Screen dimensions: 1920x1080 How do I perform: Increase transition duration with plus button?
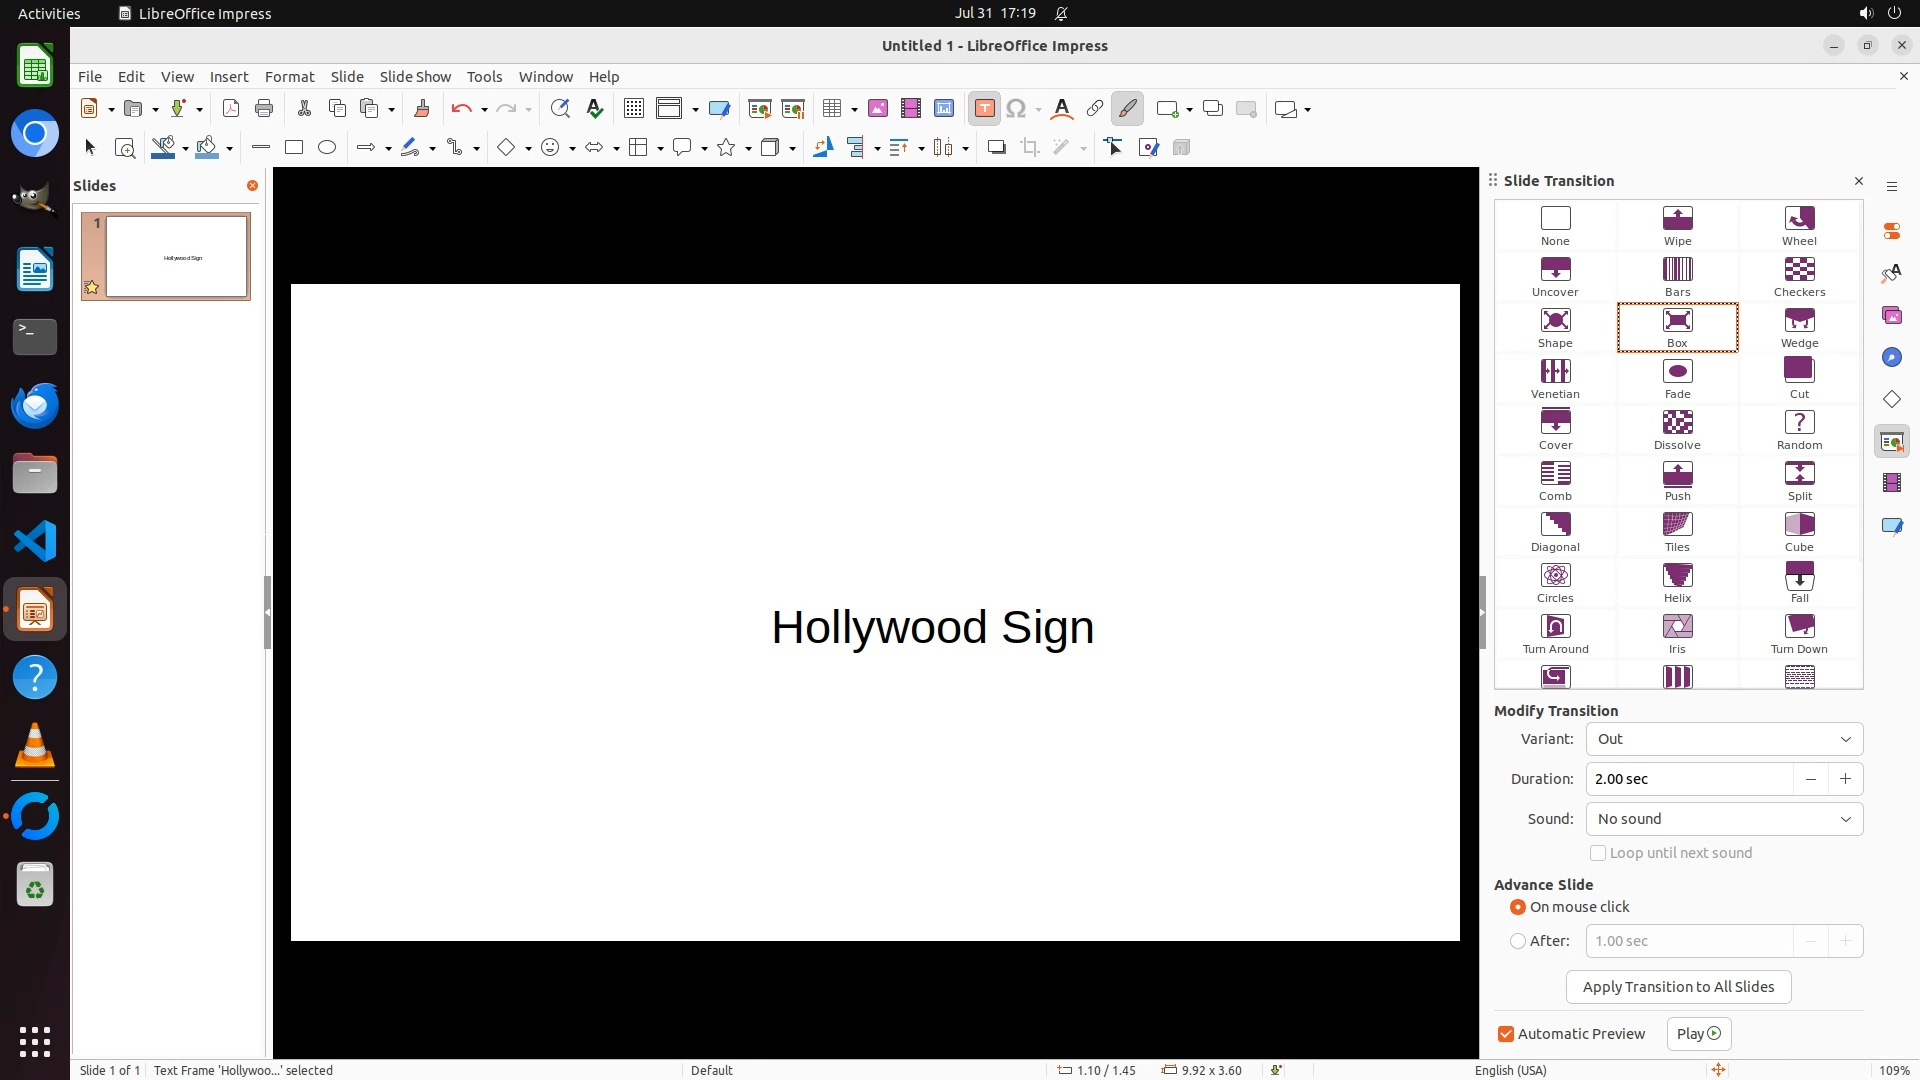tap(1845, 779)
